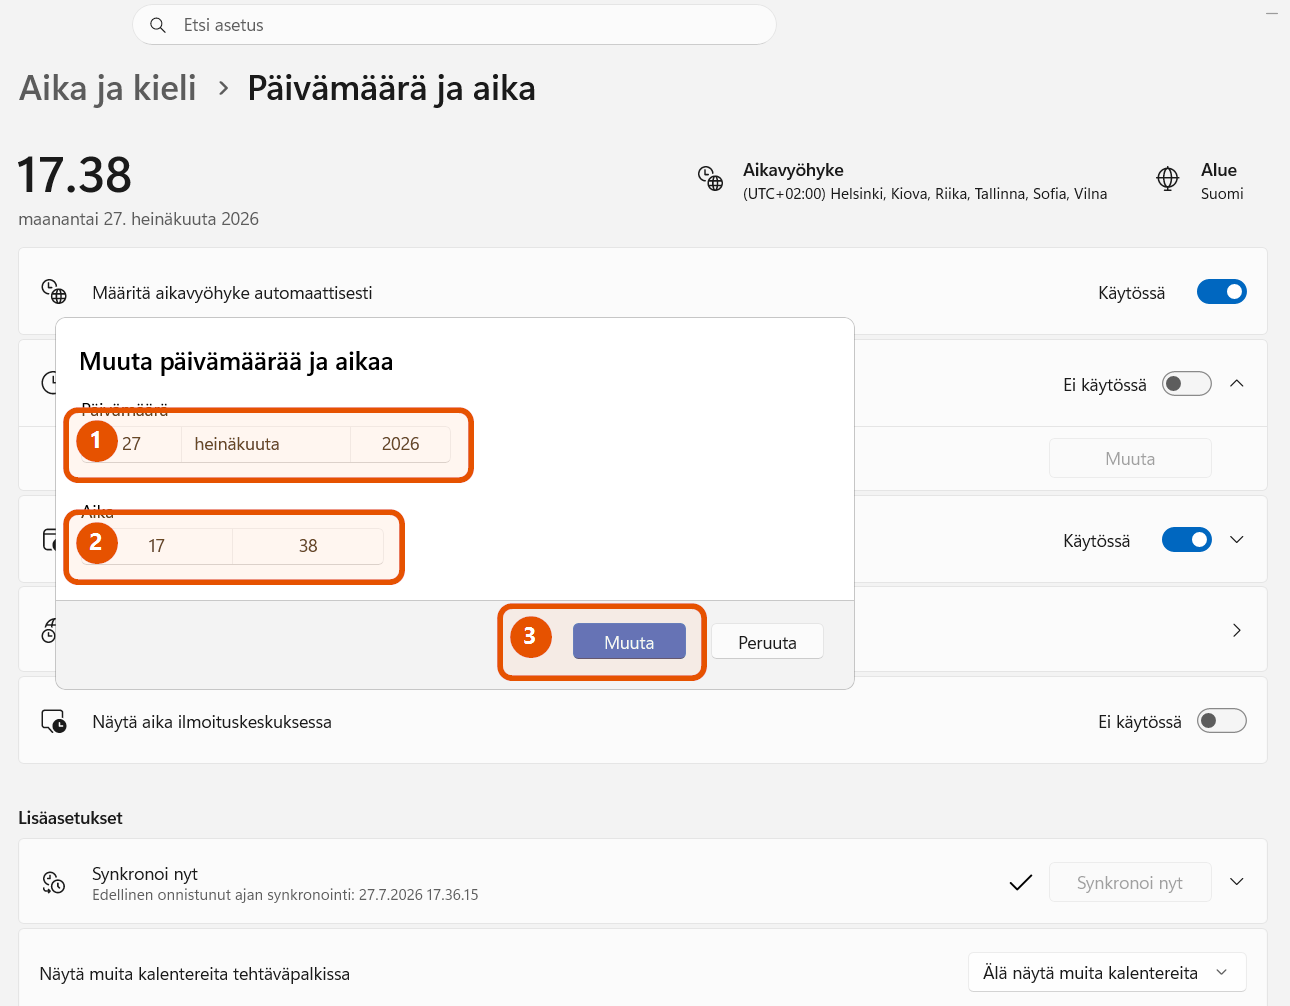Click the search magnifier icon
This screenshot has width=1290, height=1006.
click(x=157, y=25)
